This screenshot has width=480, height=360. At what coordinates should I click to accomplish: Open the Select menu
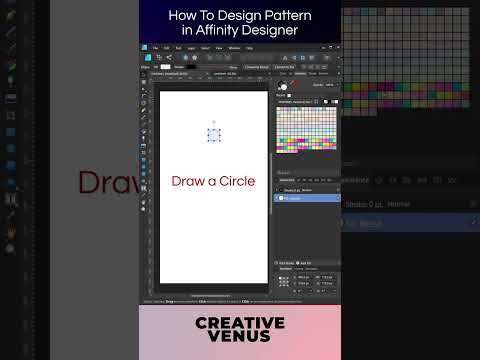tap(205, 48)
